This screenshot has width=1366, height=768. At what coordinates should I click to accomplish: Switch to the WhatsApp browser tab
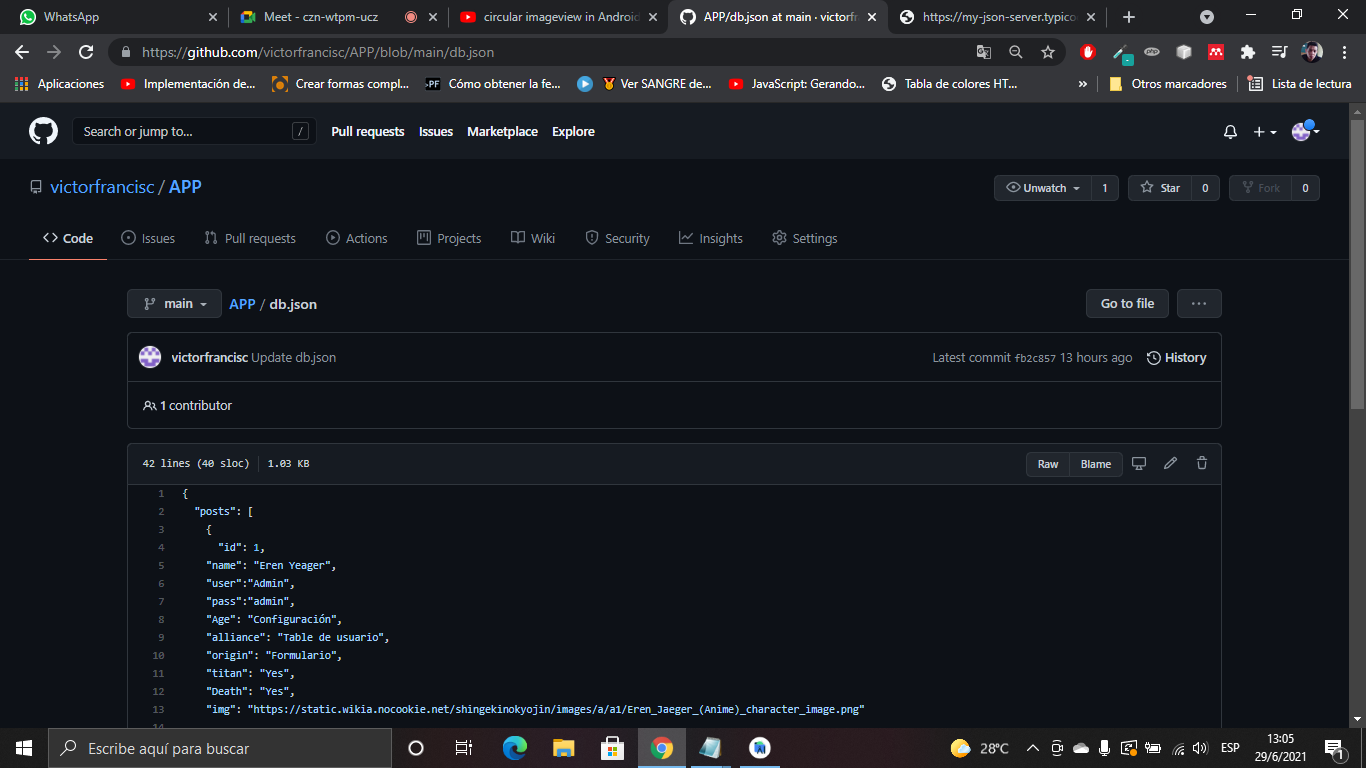pyautogui.click(x=118, y=17)
